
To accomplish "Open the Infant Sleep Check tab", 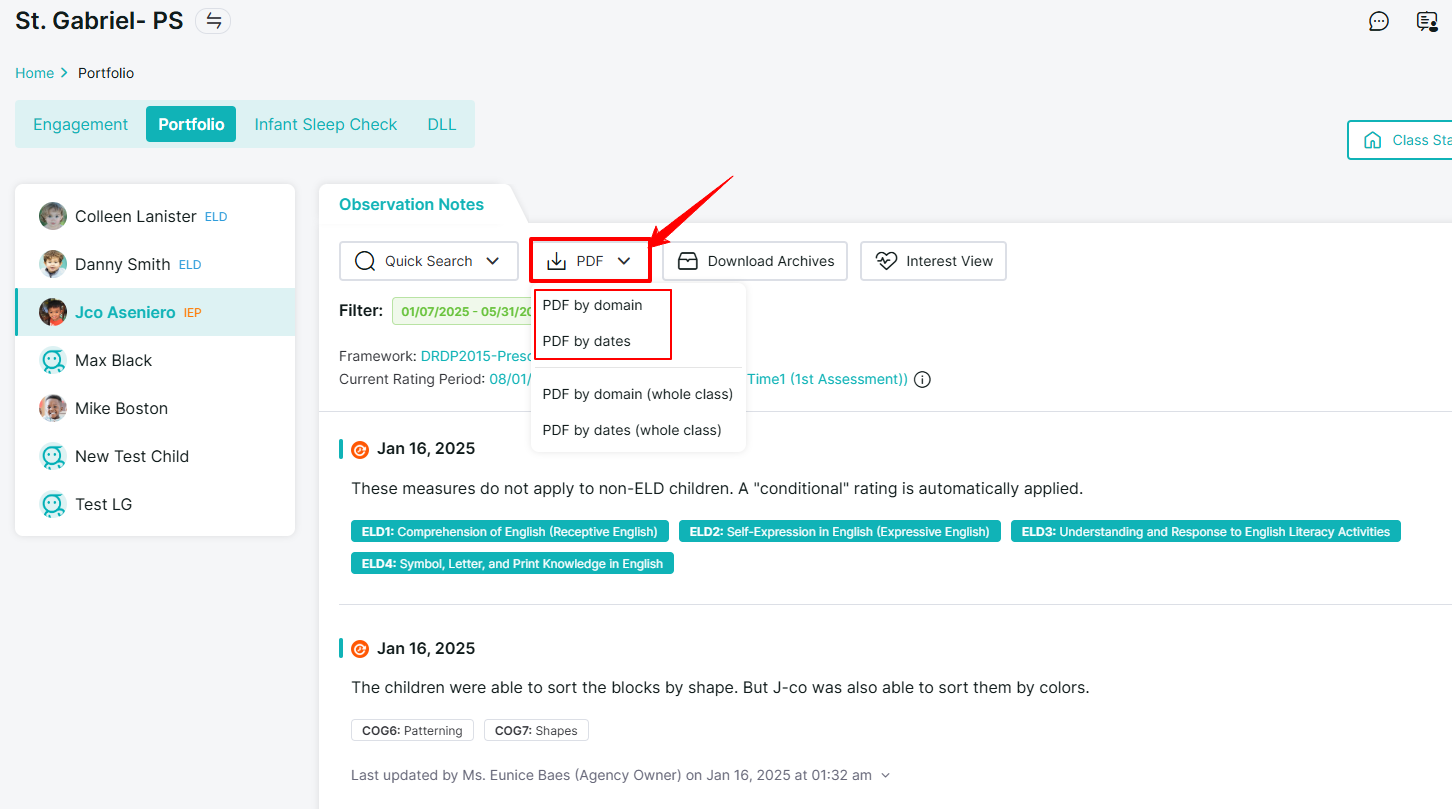I will (x=326, y=124).
